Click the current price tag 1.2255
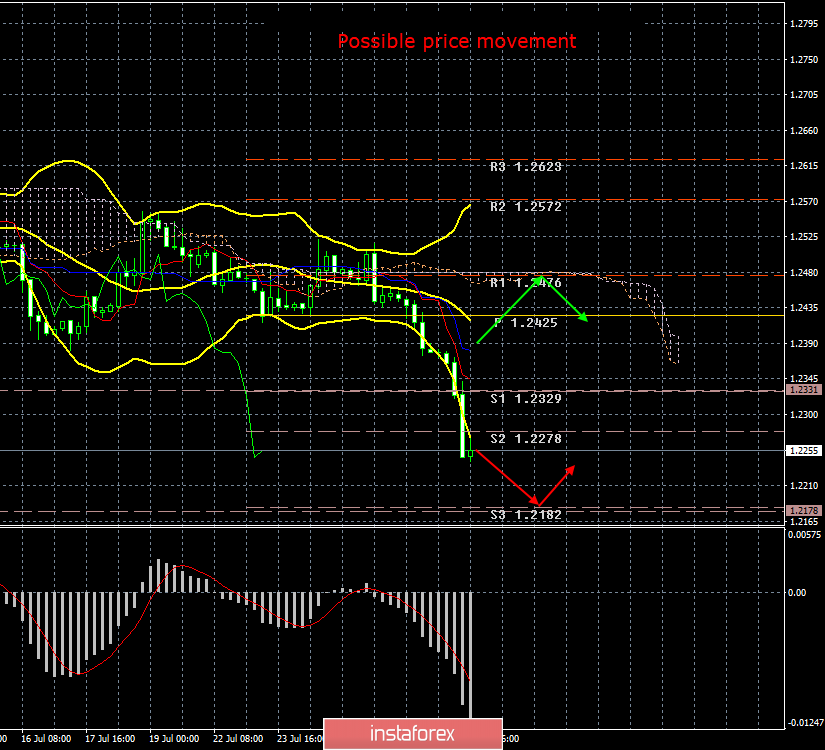Viewport: 825px width, 750px height. [803, 451]
